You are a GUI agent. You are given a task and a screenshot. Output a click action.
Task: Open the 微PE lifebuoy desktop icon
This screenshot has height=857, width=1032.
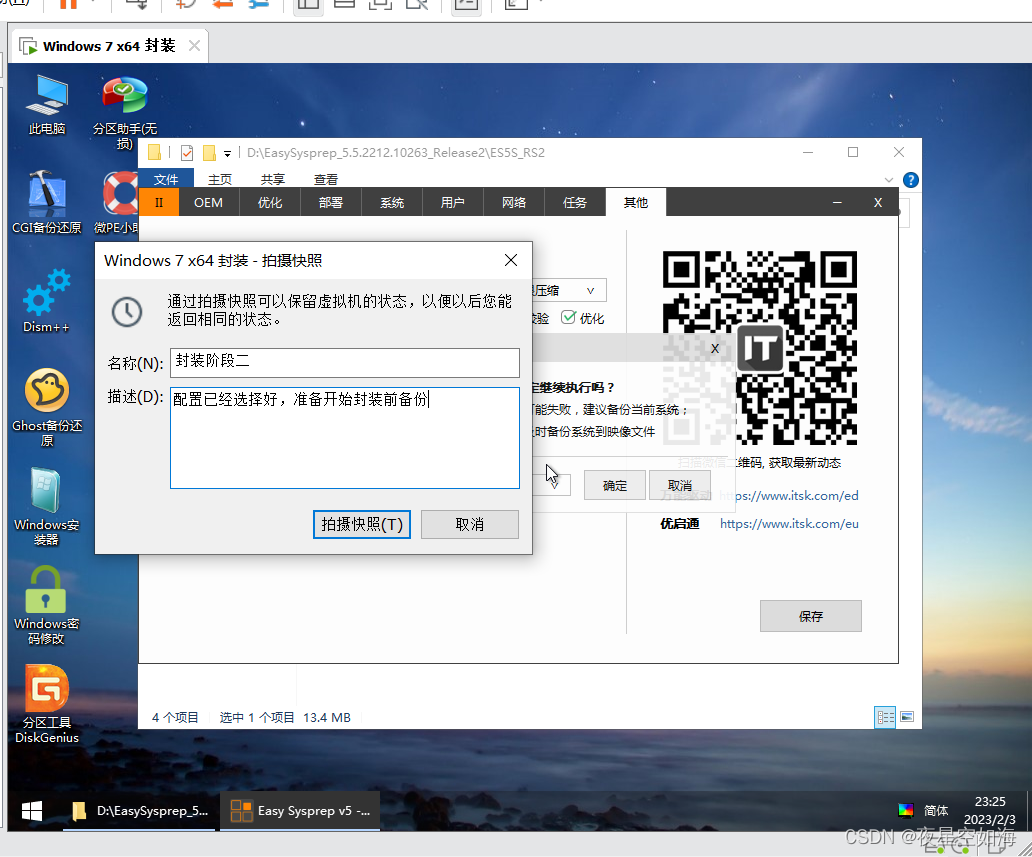tap(120, 202)
